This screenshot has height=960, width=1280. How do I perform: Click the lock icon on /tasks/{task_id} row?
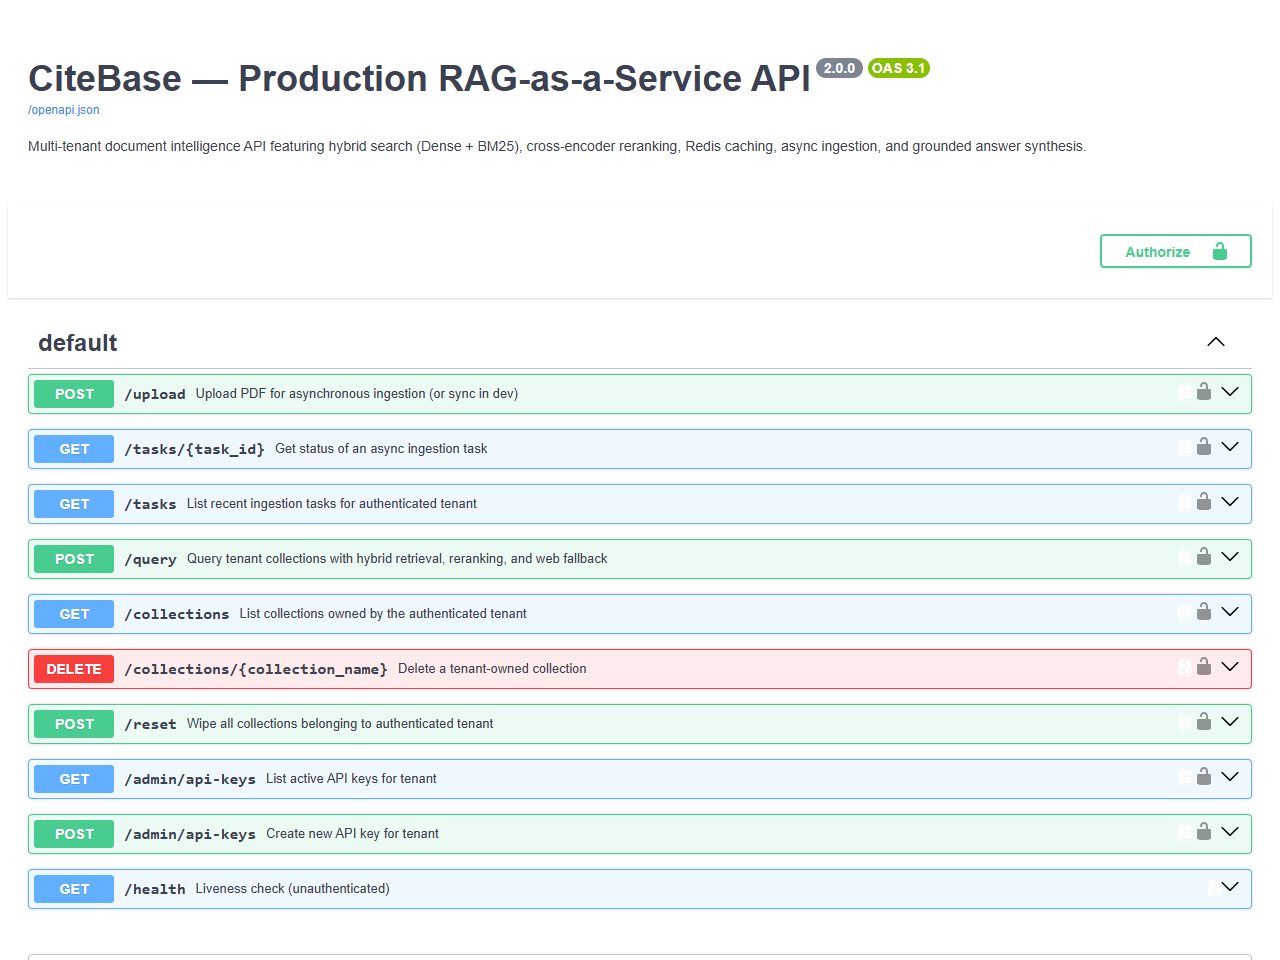pyautogui.click(x=1204, y=447)
